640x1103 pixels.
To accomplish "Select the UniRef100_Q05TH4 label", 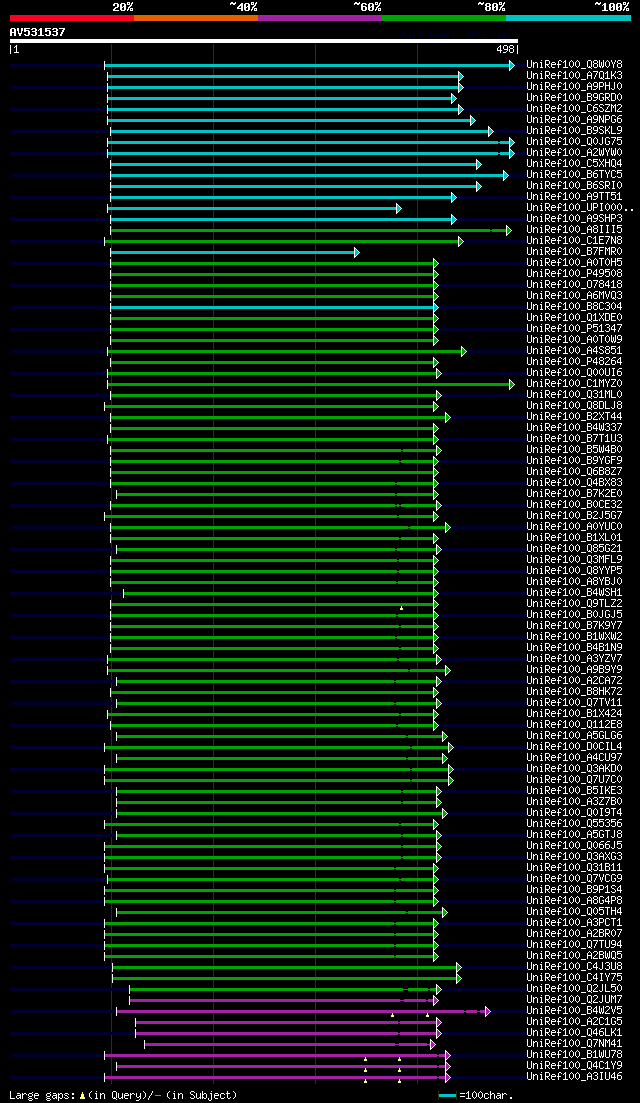I will pos(574,912).
